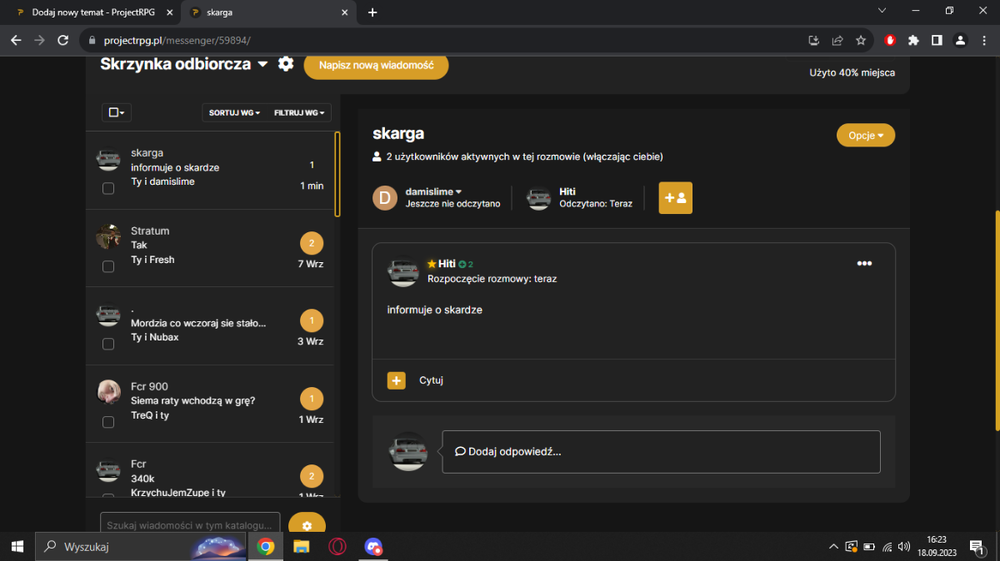Click the search options gear button

click(307, 525)
